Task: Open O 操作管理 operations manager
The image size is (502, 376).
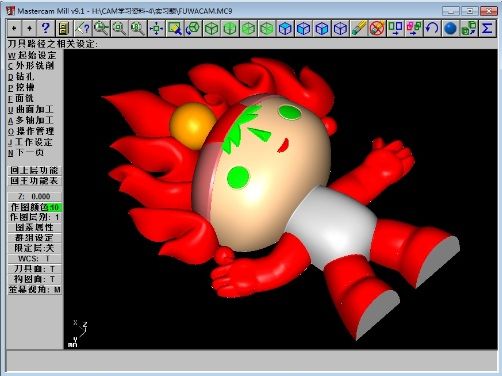Action: click(x=31, y=131)
